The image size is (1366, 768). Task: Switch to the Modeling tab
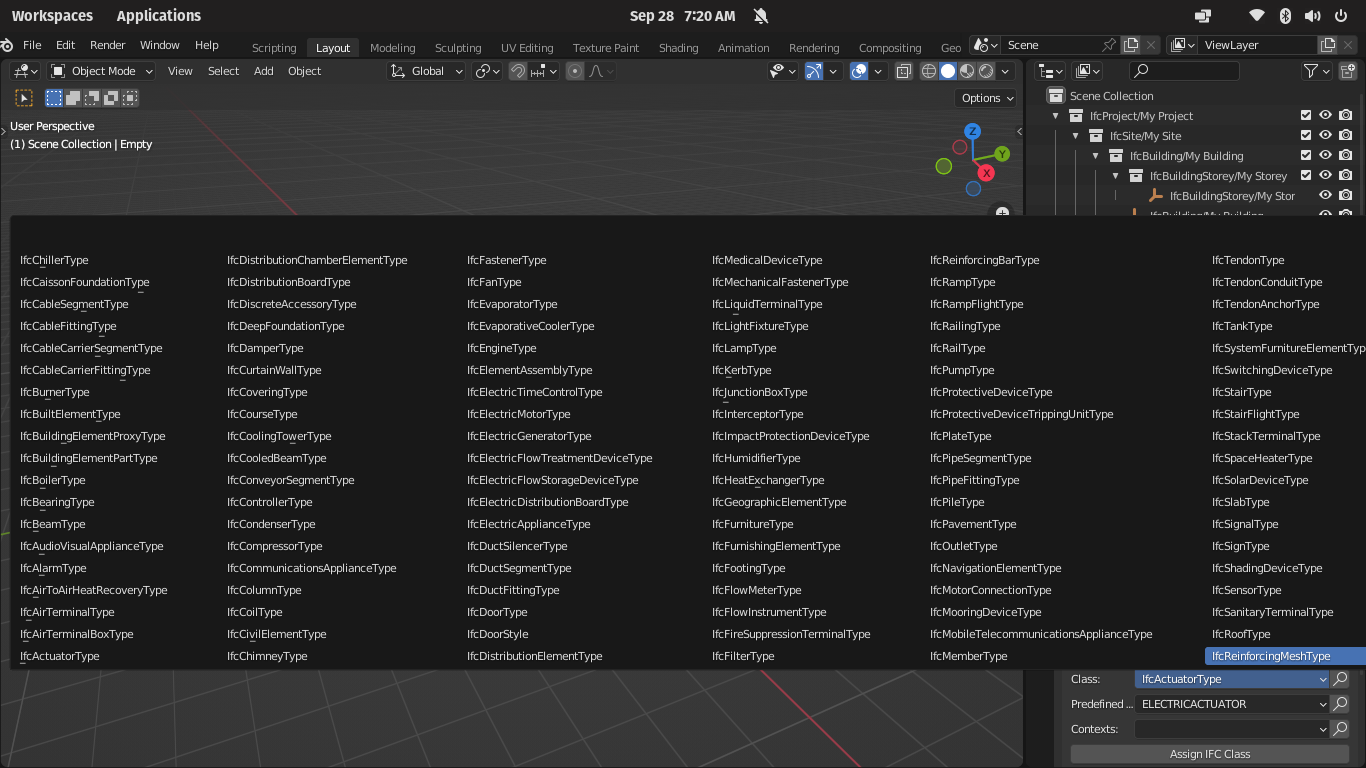click(392, 47)
